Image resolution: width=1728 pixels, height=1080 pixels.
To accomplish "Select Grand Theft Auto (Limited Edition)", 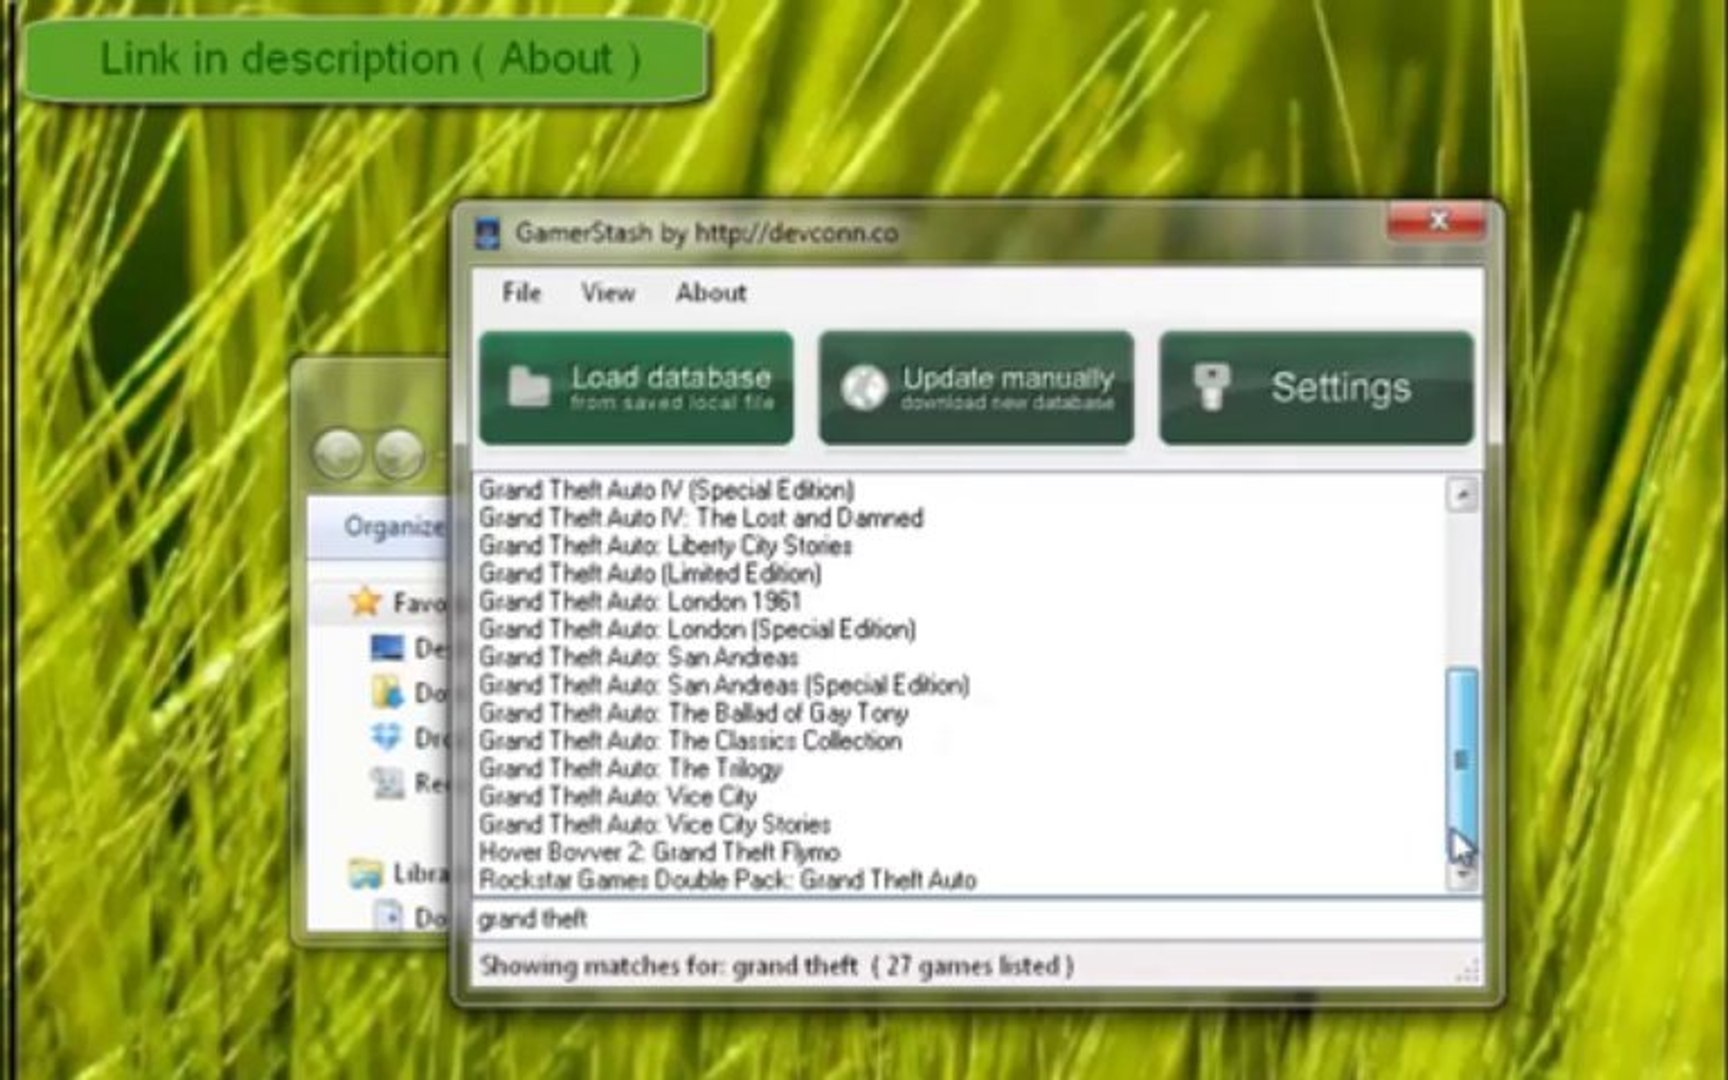I will (650, 574).
